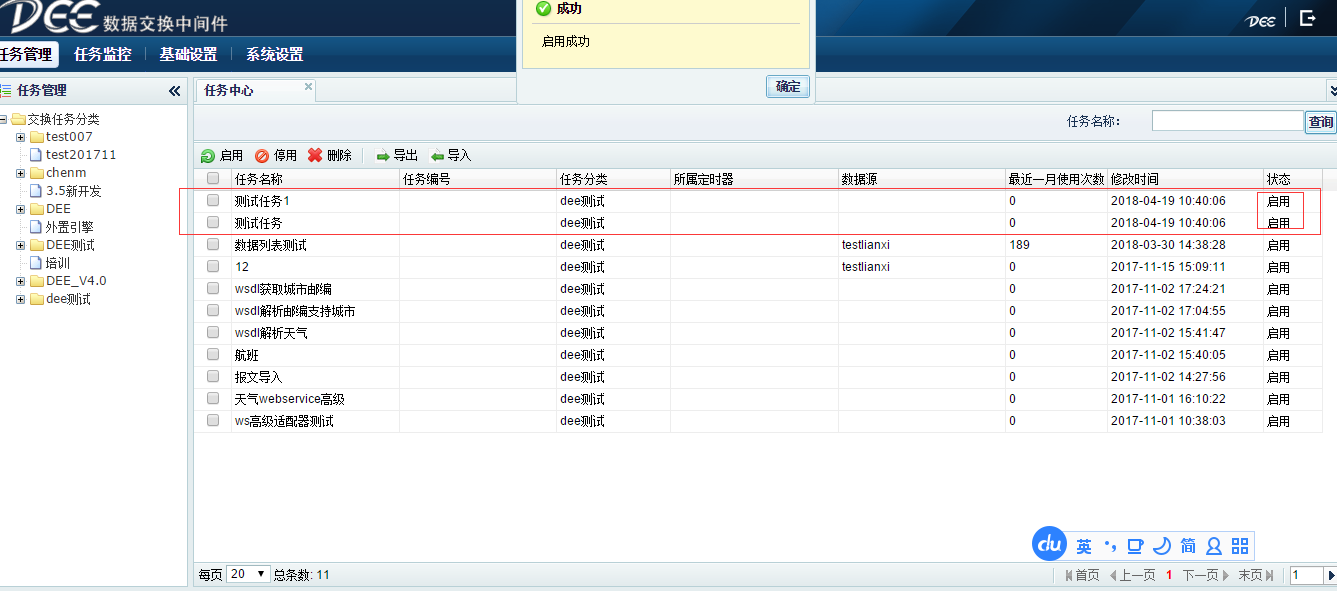Sort by 修改时间 column header
1337x591 pixels.
tap(1185, 179)
